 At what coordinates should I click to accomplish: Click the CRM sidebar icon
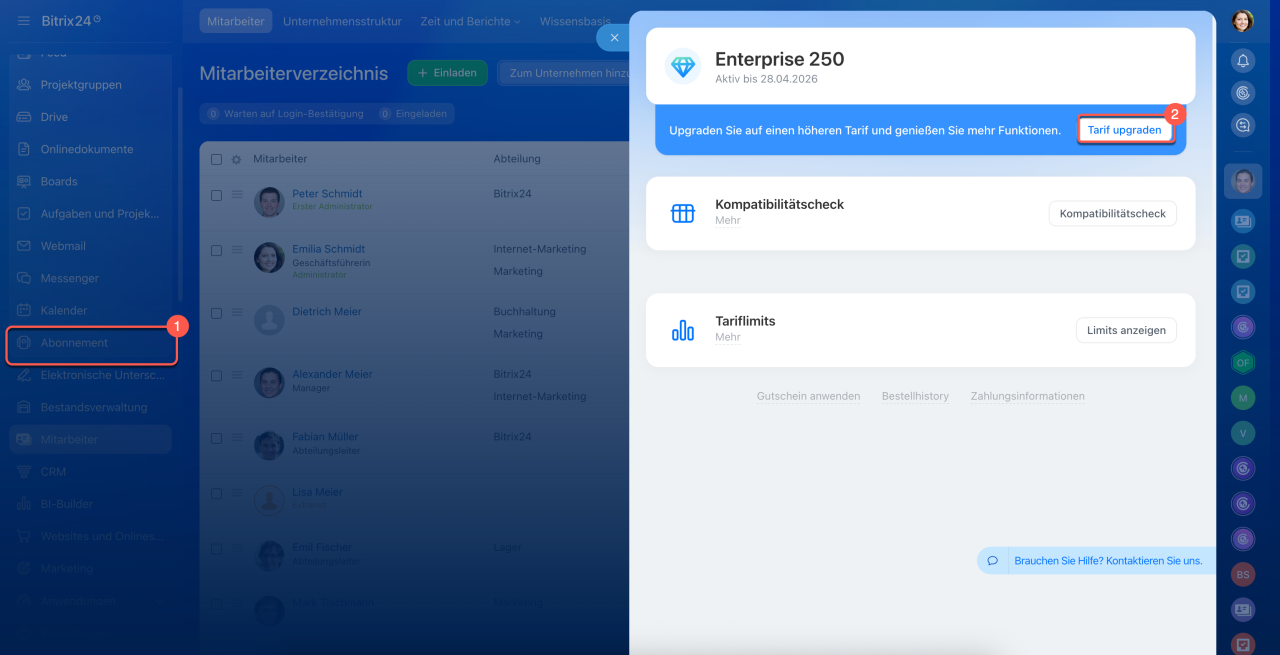coord(24,472)
